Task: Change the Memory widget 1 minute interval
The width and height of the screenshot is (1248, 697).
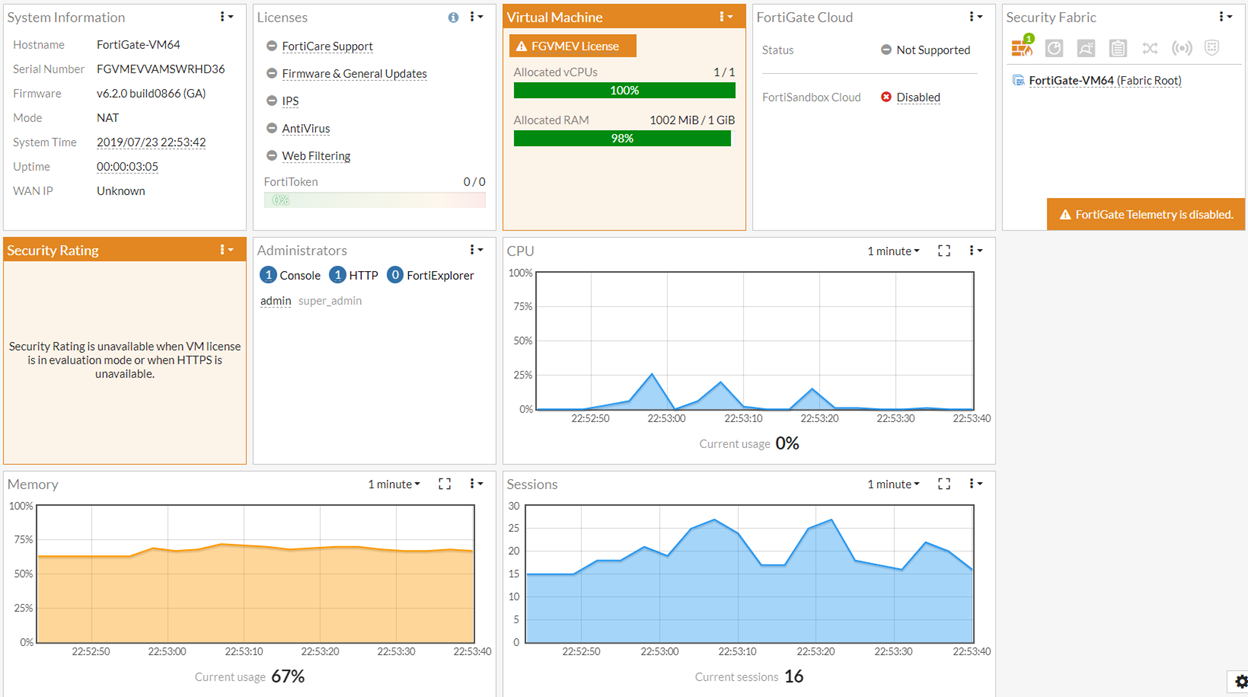Action: (394, 484)
